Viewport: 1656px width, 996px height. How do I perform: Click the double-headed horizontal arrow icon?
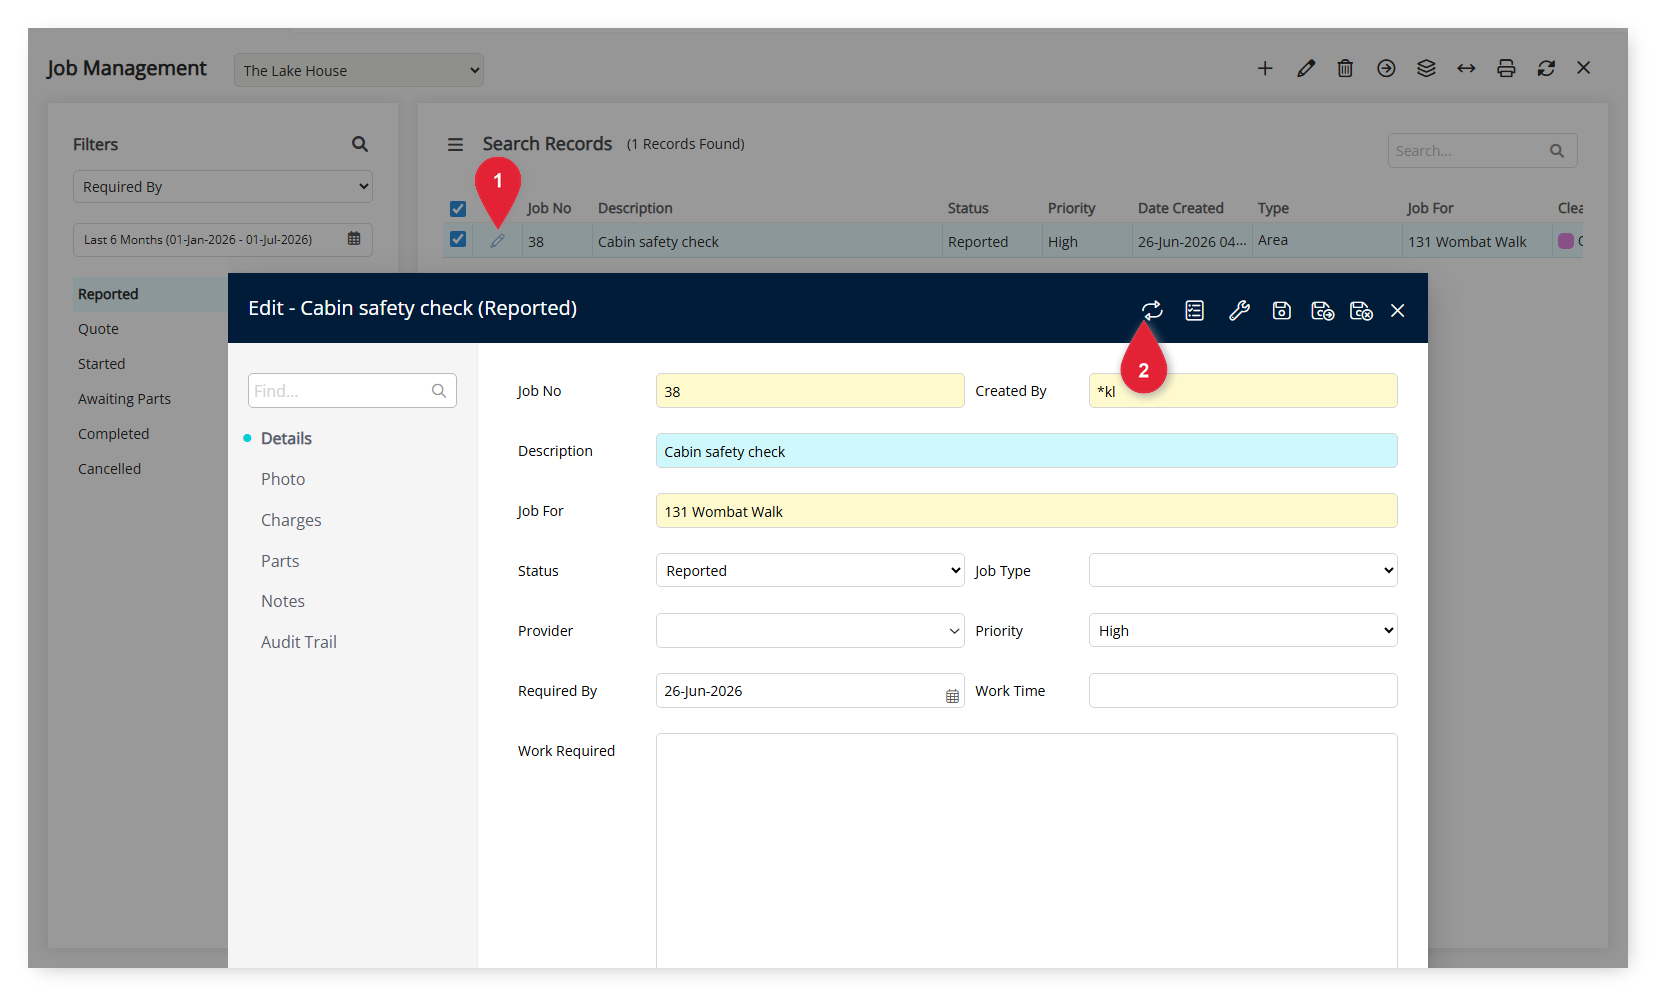(1466, 68)
